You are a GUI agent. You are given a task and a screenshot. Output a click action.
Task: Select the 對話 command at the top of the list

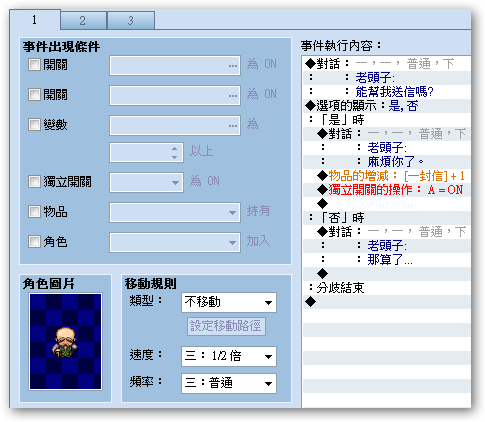387,64
